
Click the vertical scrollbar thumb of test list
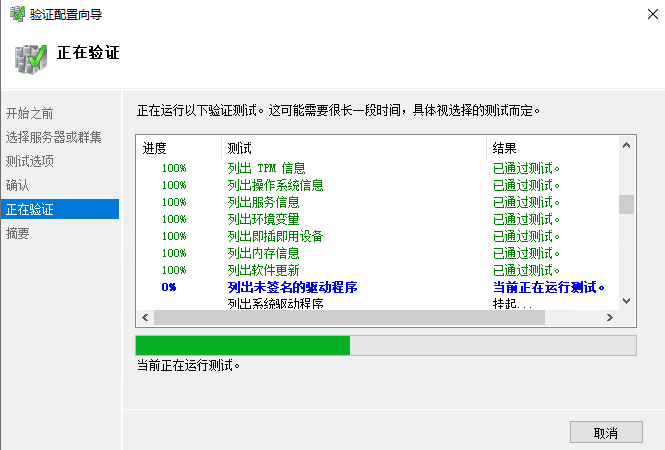pyautogui.click(x=626, y=204)
